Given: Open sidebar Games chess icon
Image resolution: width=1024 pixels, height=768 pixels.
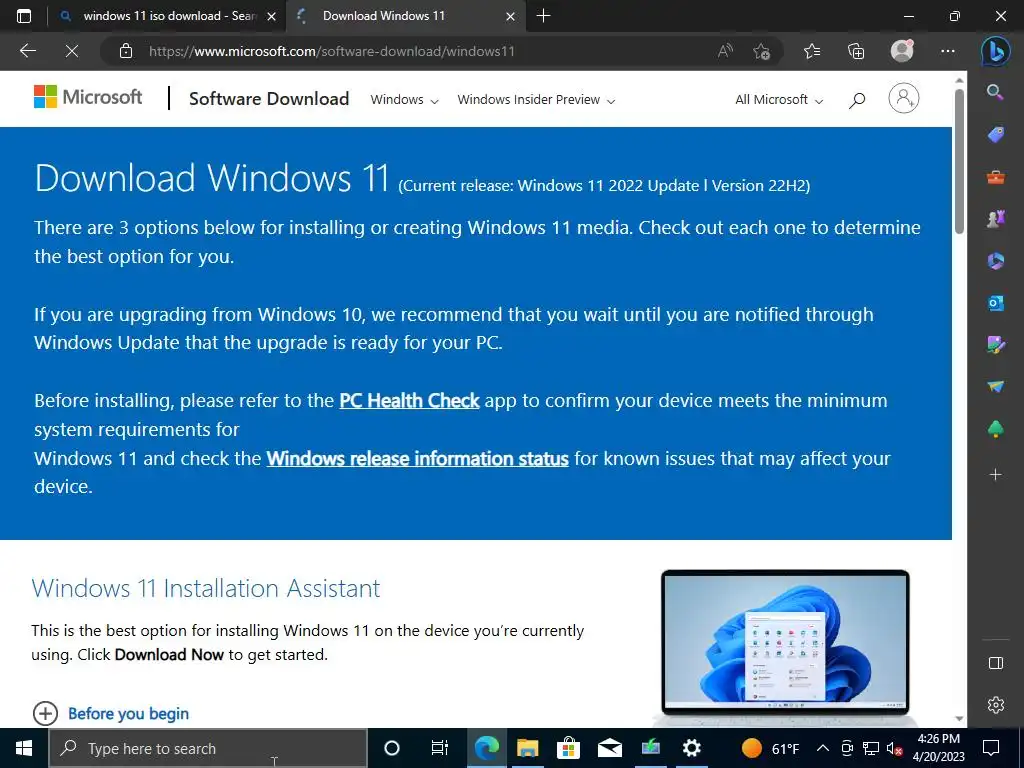Looking at the screenshot, I should (995, 219).
